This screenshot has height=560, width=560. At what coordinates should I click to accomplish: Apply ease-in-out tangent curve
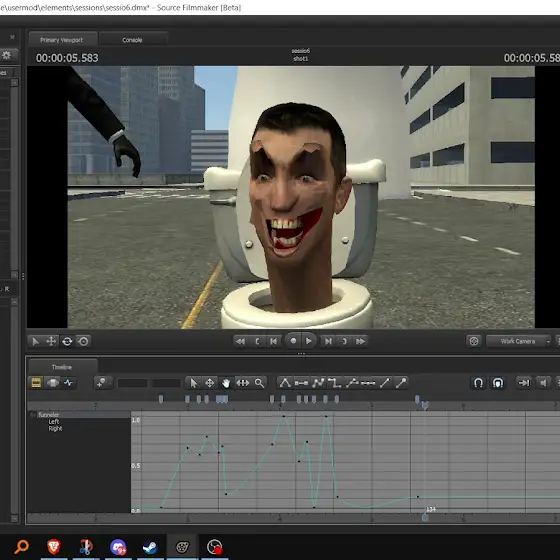[318, 383]
